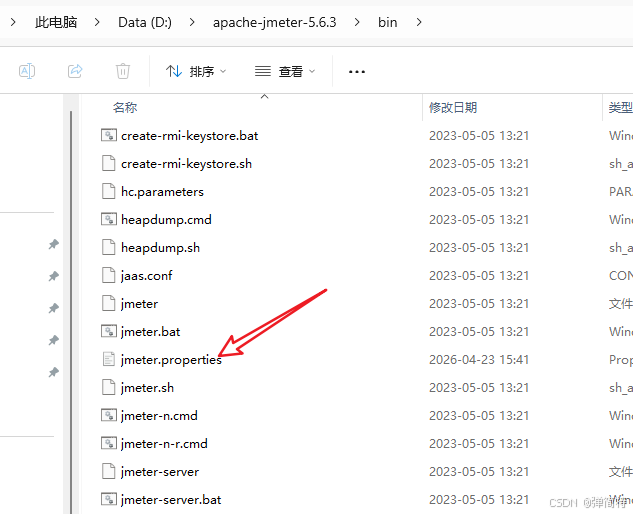
Task: Select jmeter-server.bat file
Action: click(171, 499)
